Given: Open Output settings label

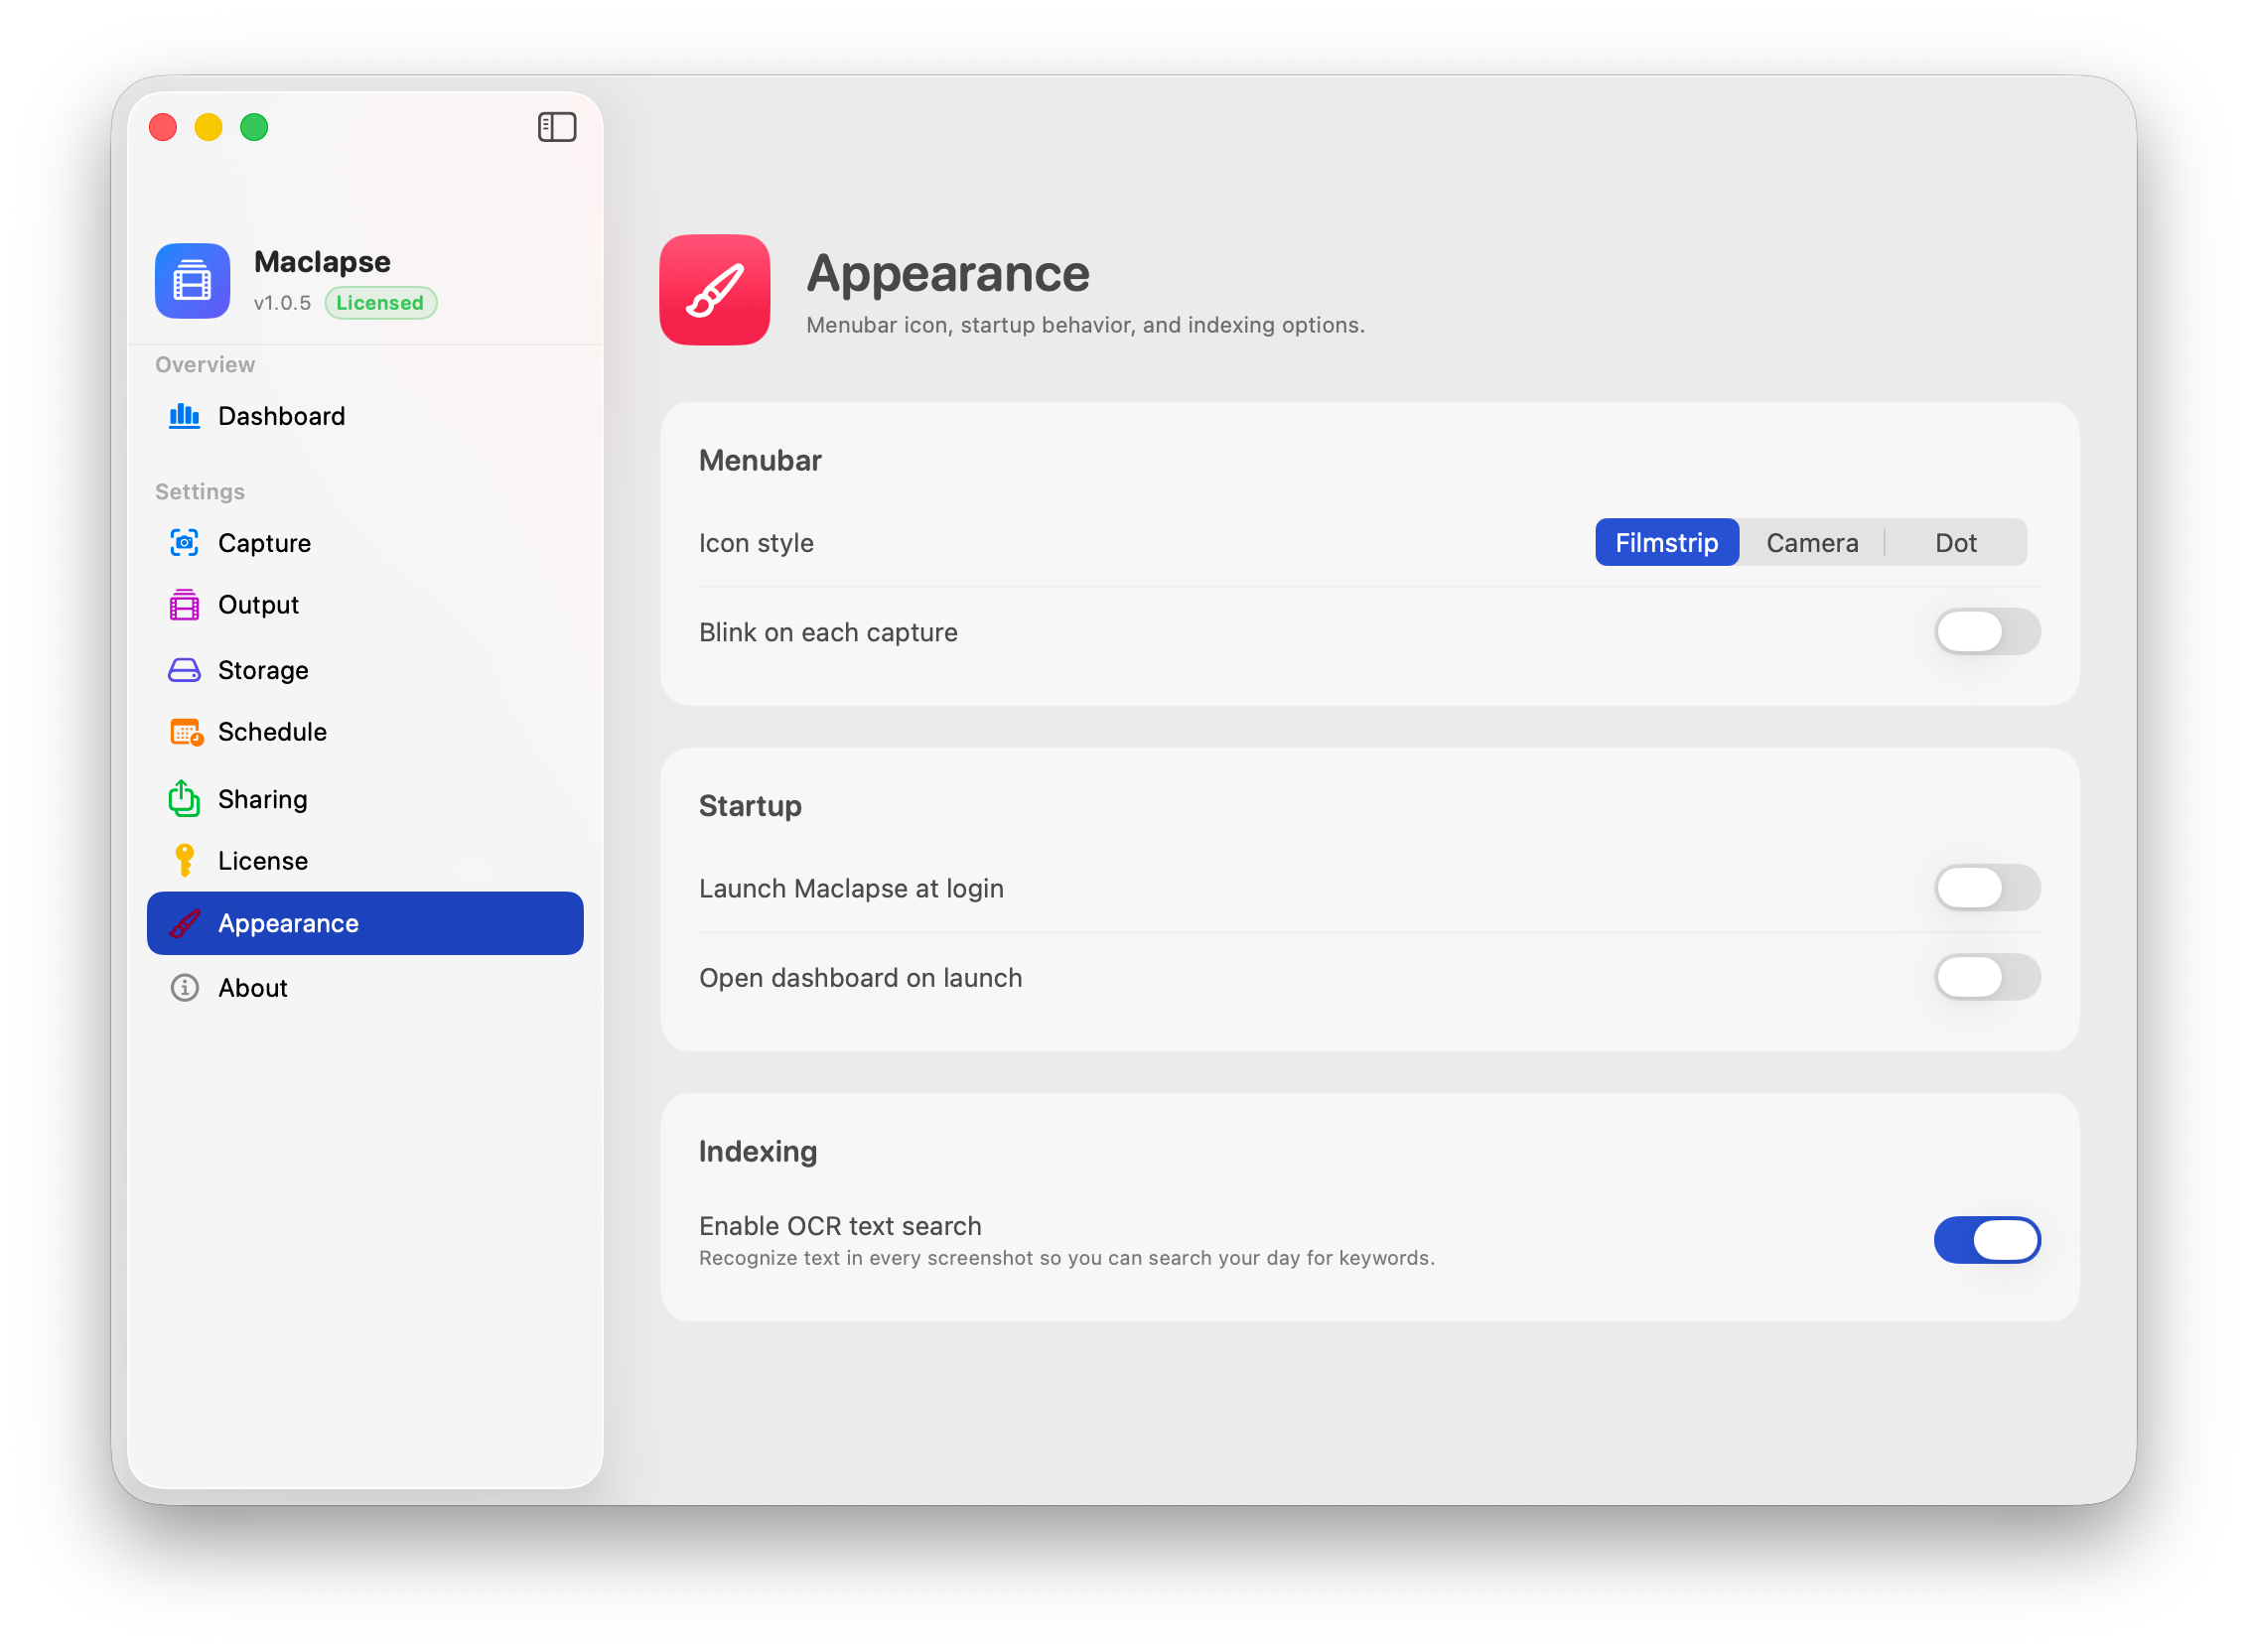Looking at the screenshot, I should (x=258, y=605).
